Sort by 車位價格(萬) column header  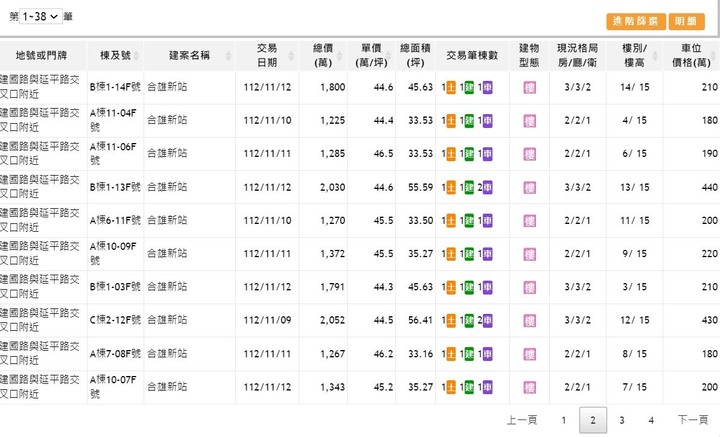pos(696,54)
